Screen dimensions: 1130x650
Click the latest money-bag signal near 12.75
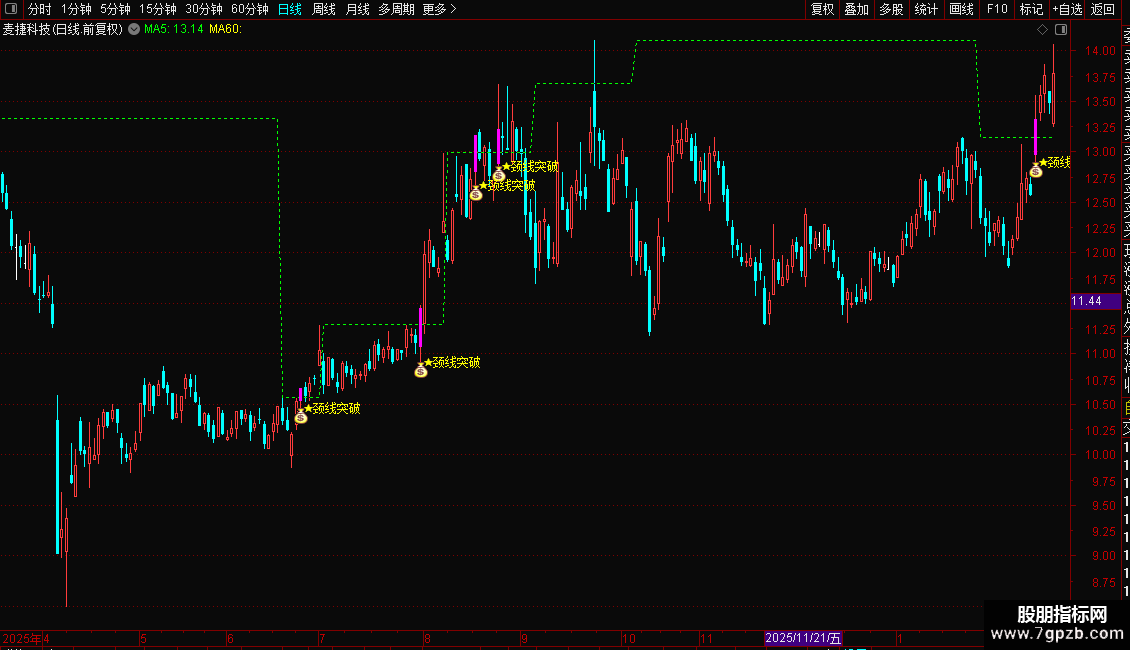[x=1036, y=172]
